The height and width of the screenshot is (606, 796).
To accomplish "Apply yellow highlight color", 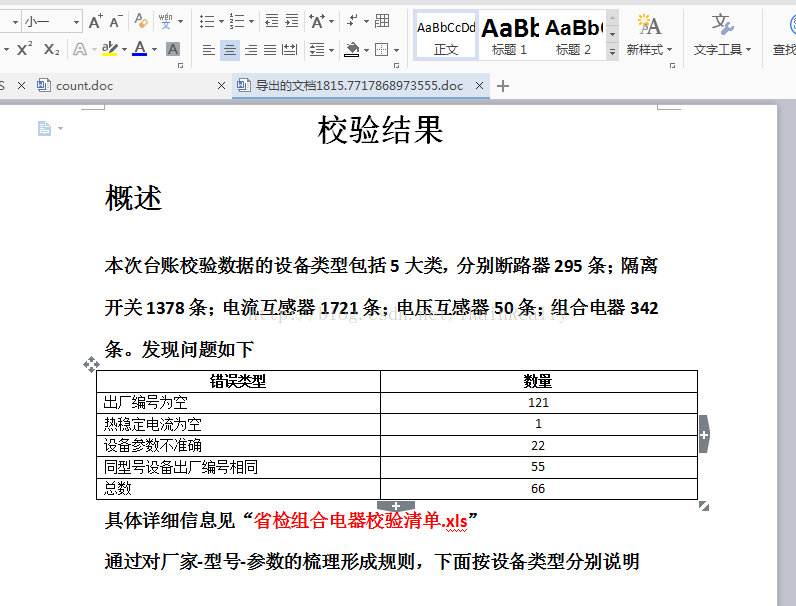I will pos(109,49).
